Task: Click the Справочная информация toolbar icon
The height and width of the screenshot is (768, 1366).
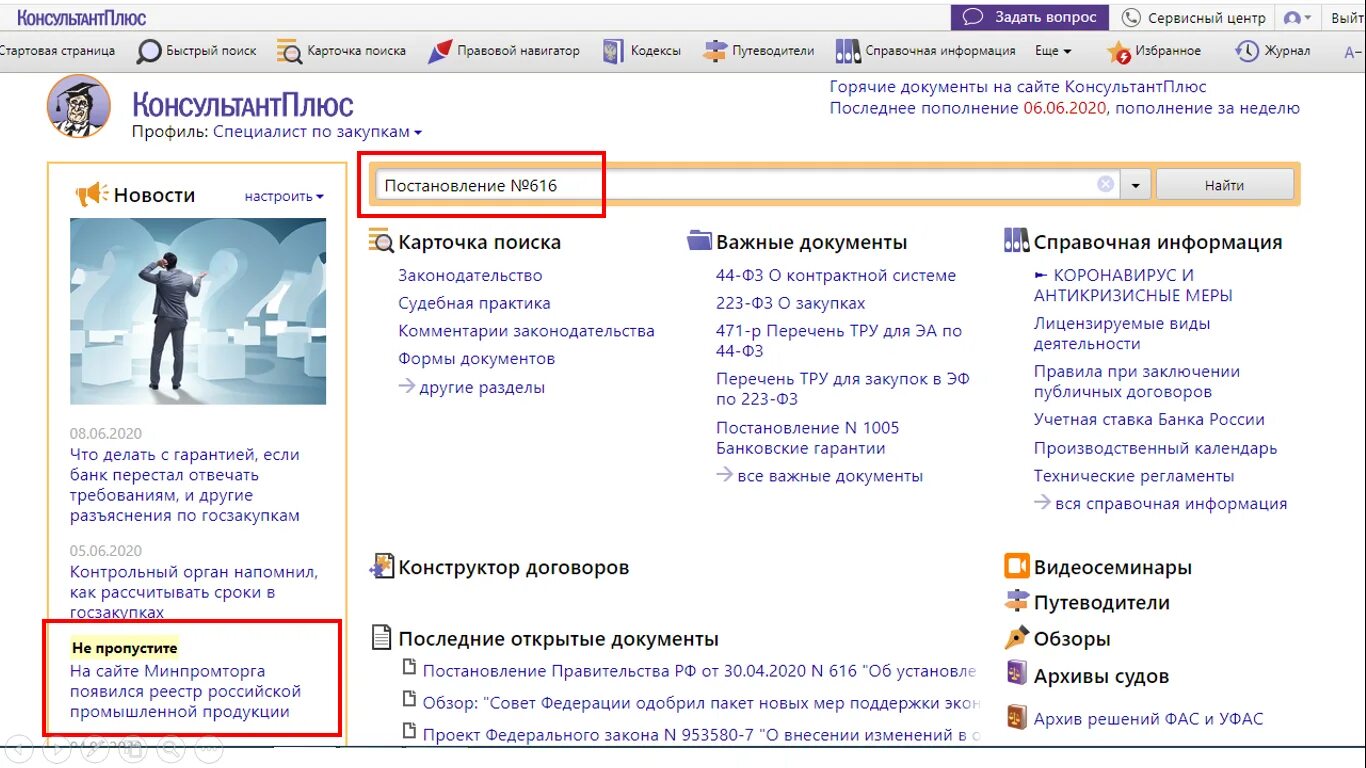Action: pos(848,51)
